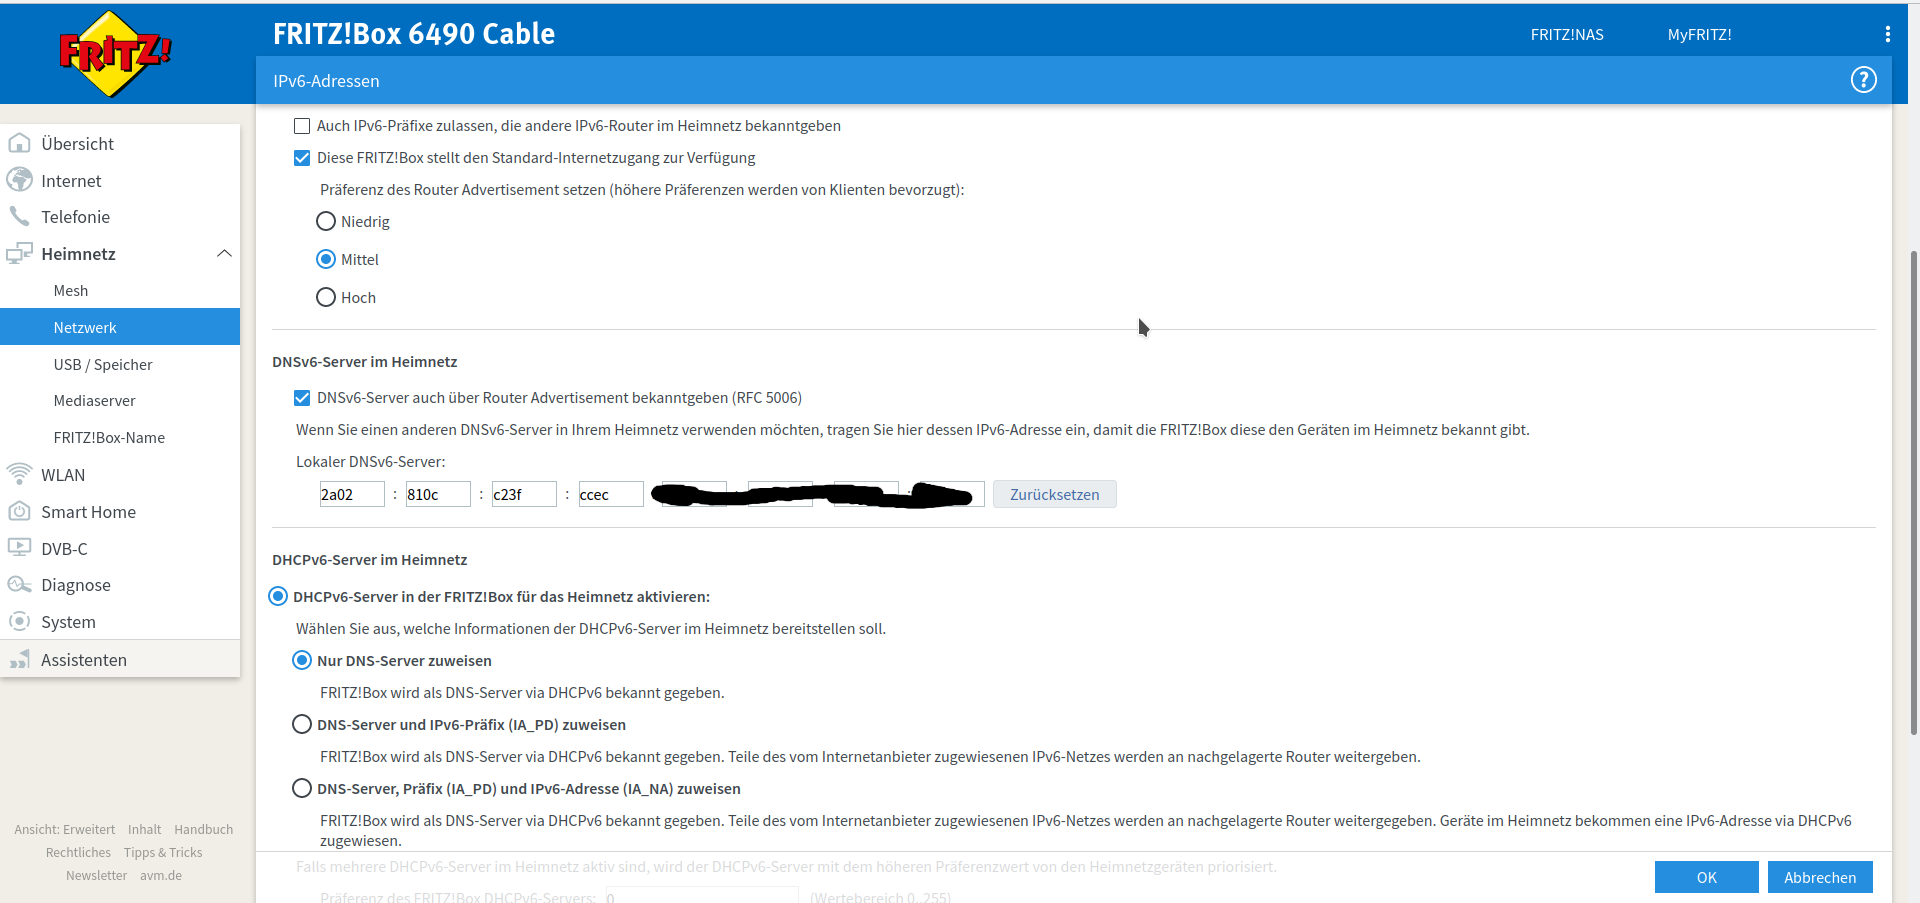The width and height of the screenshot is (1920, 903).
Task: Click the Diagnose icon
Action: click(19, 584)
